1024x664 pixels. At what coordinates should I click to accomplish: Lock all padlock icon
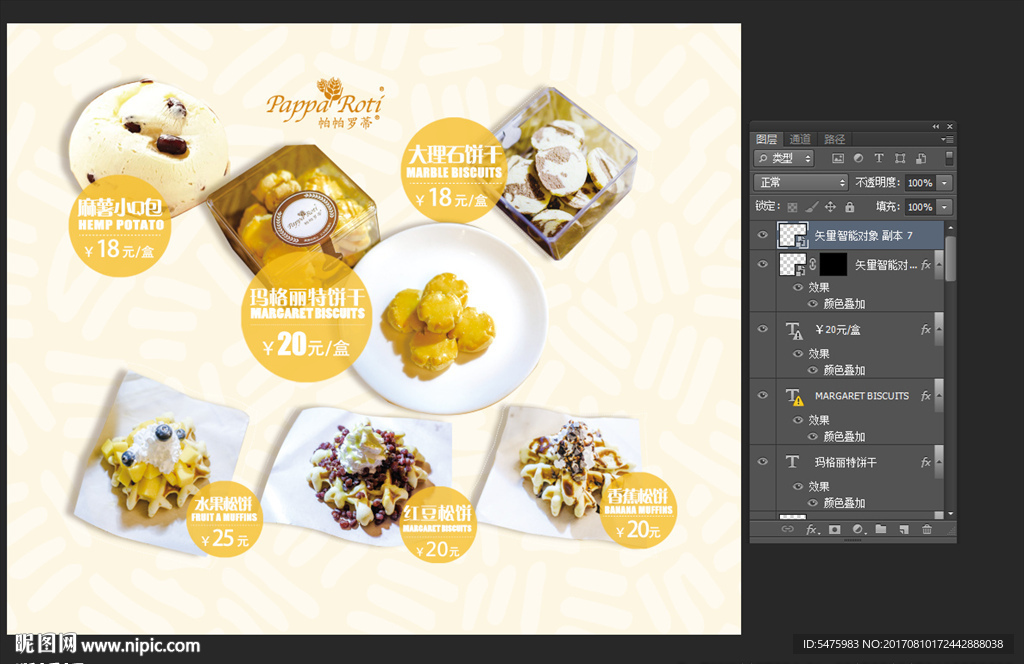[x=850, y=207]
